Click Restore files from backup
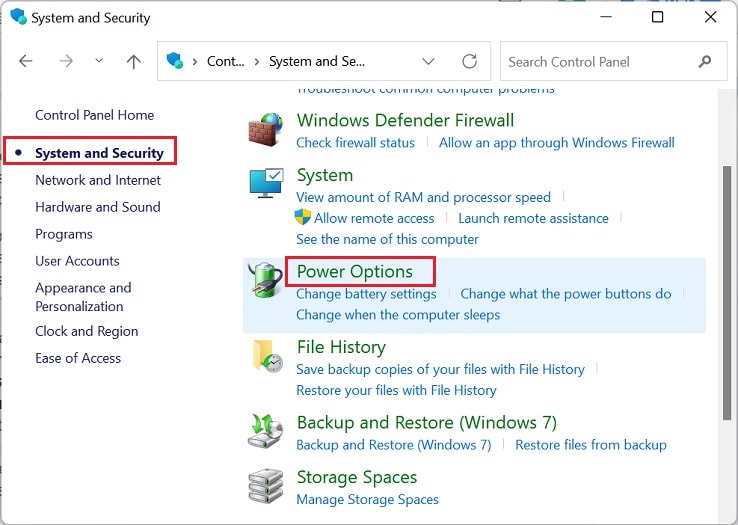 pos(591,445)
